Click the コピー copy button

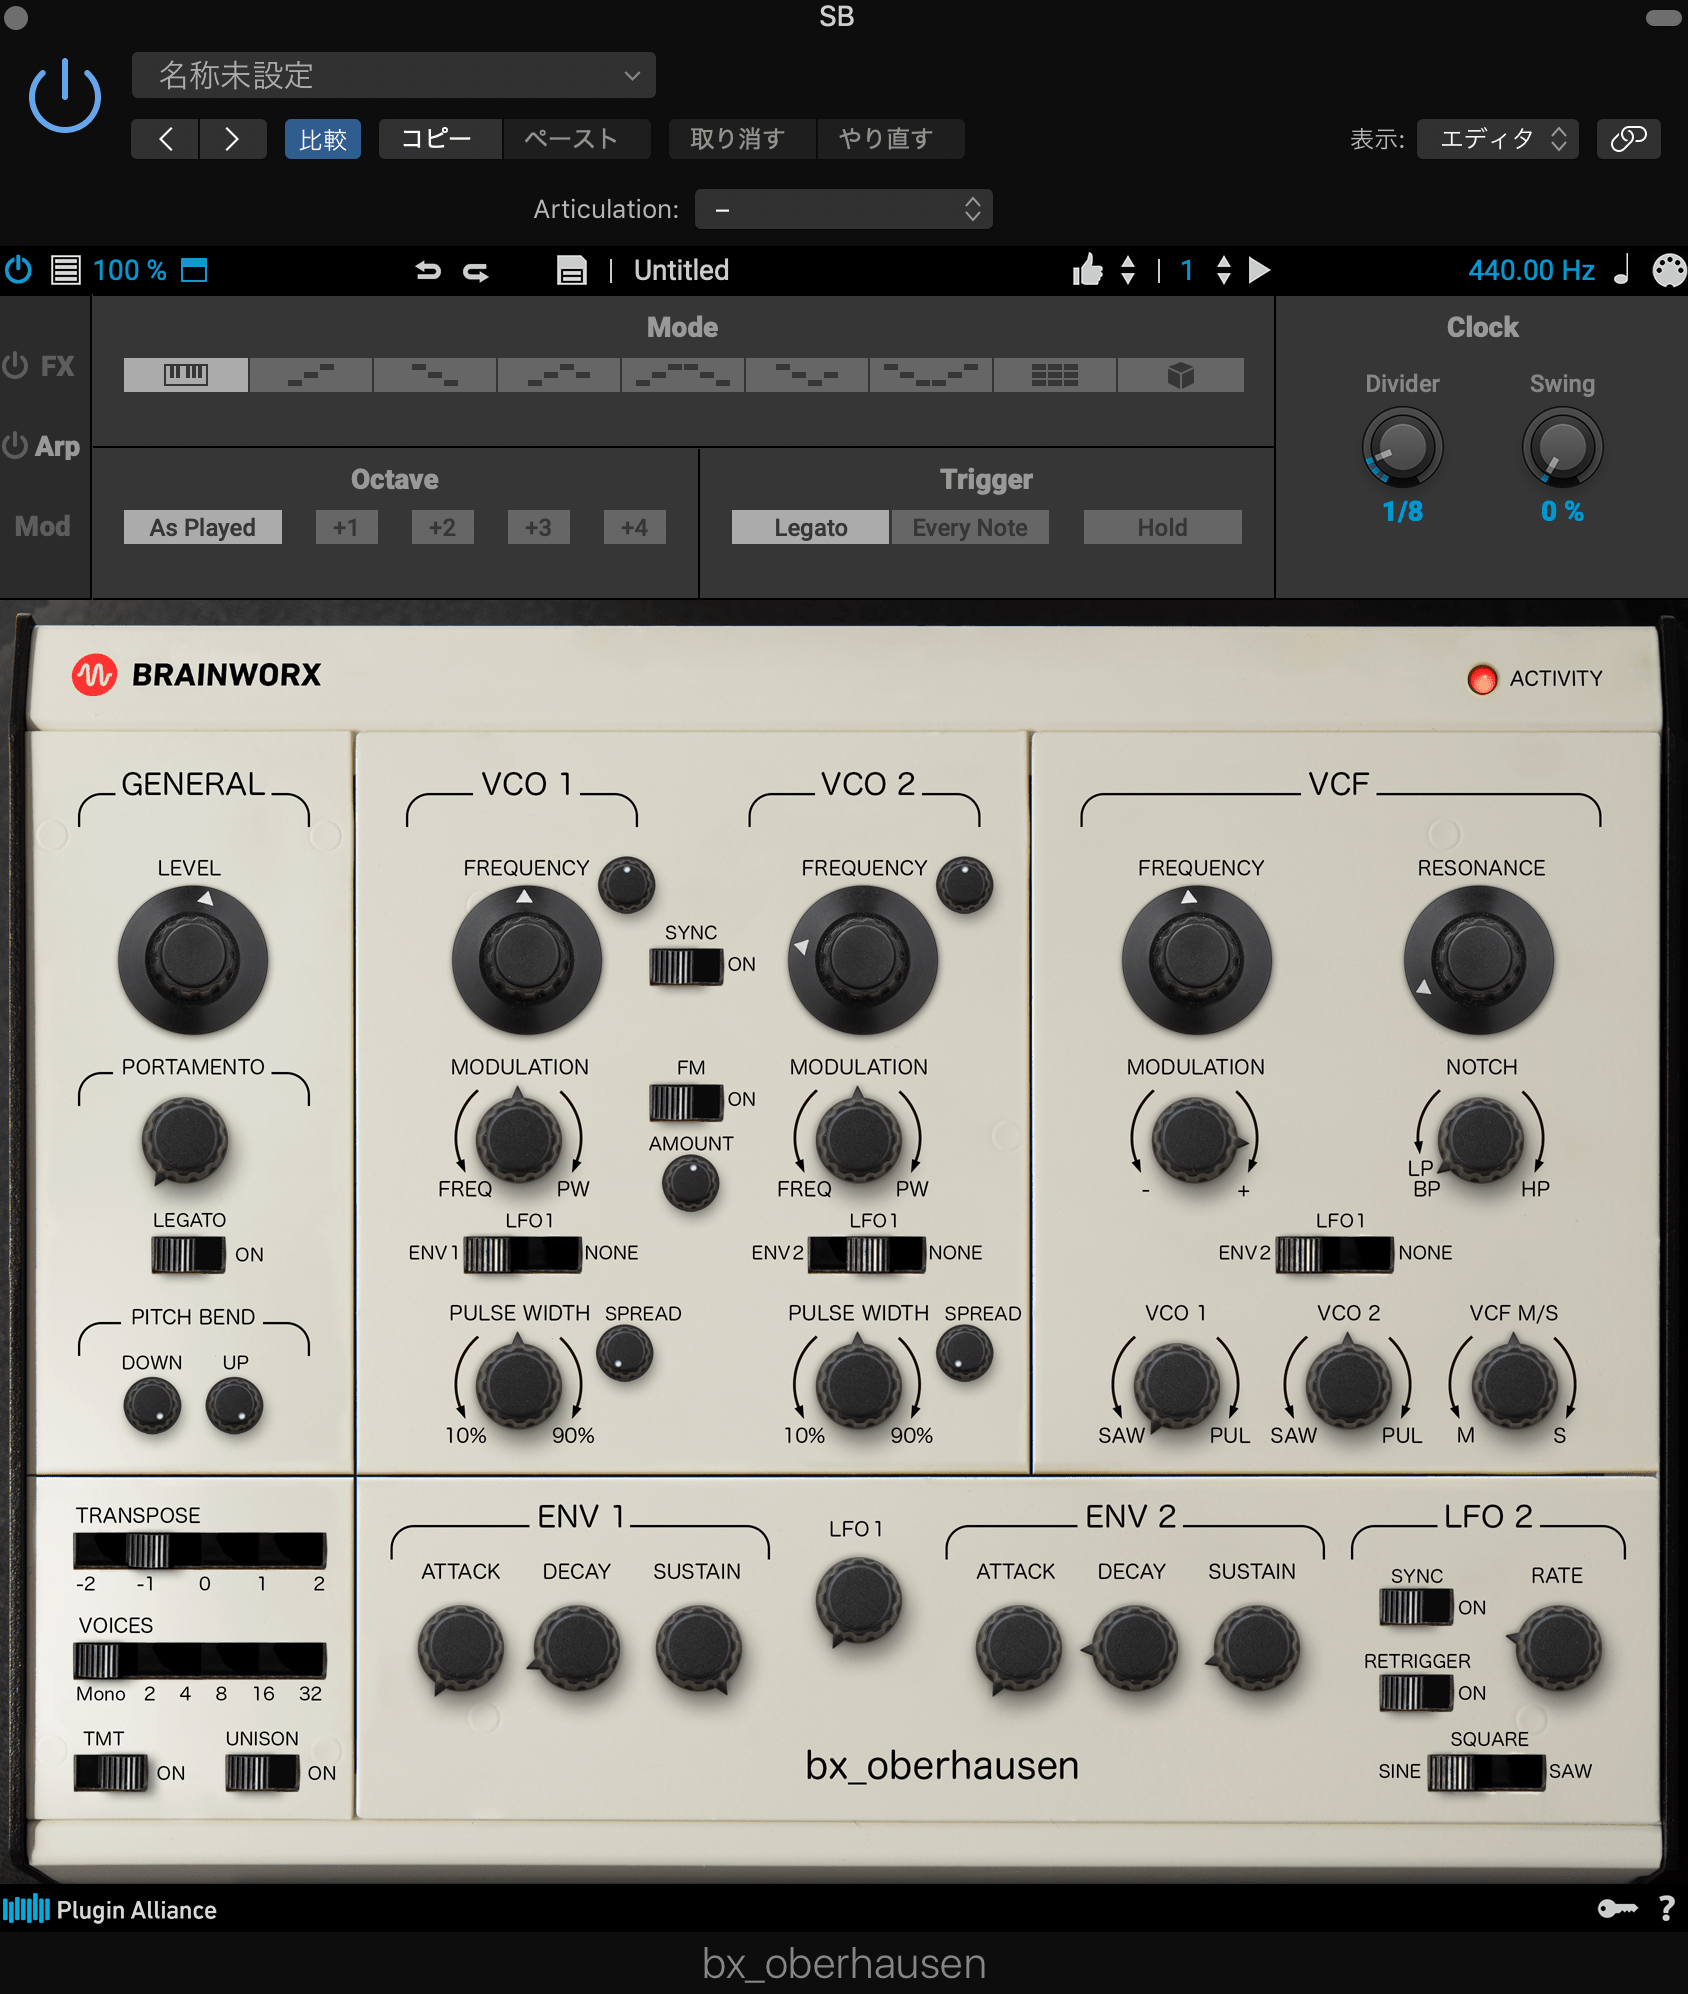[x=440, y=138]
